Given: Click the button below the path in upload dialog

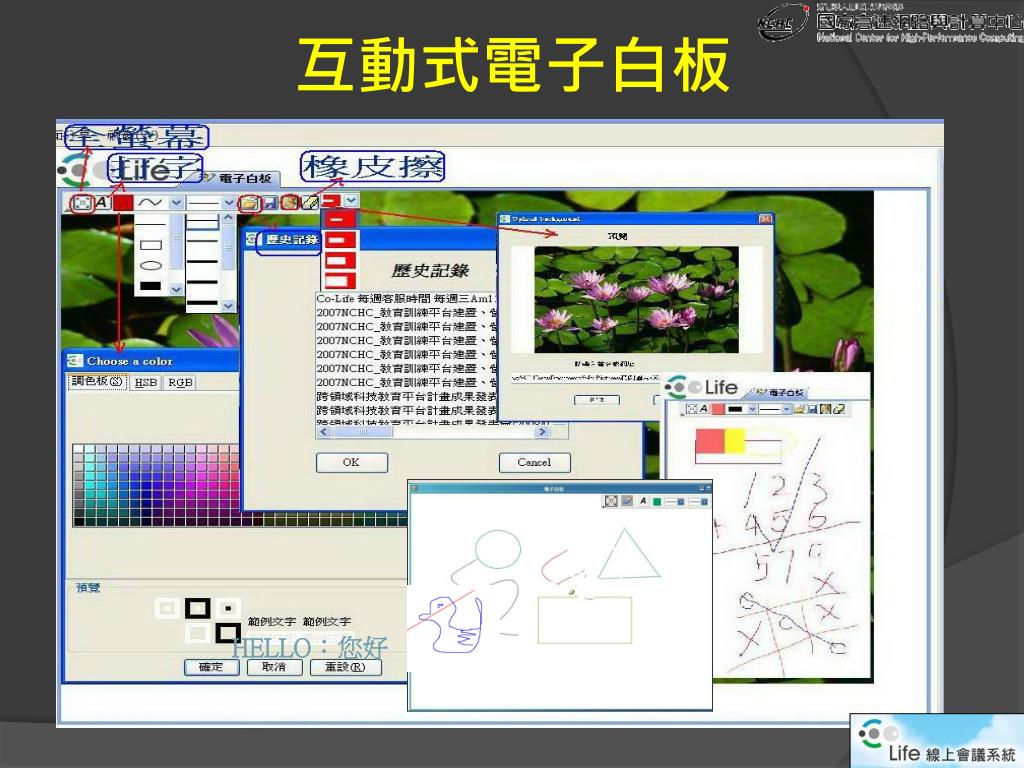Looking at the screenshot, I should (x=597, y=400).
